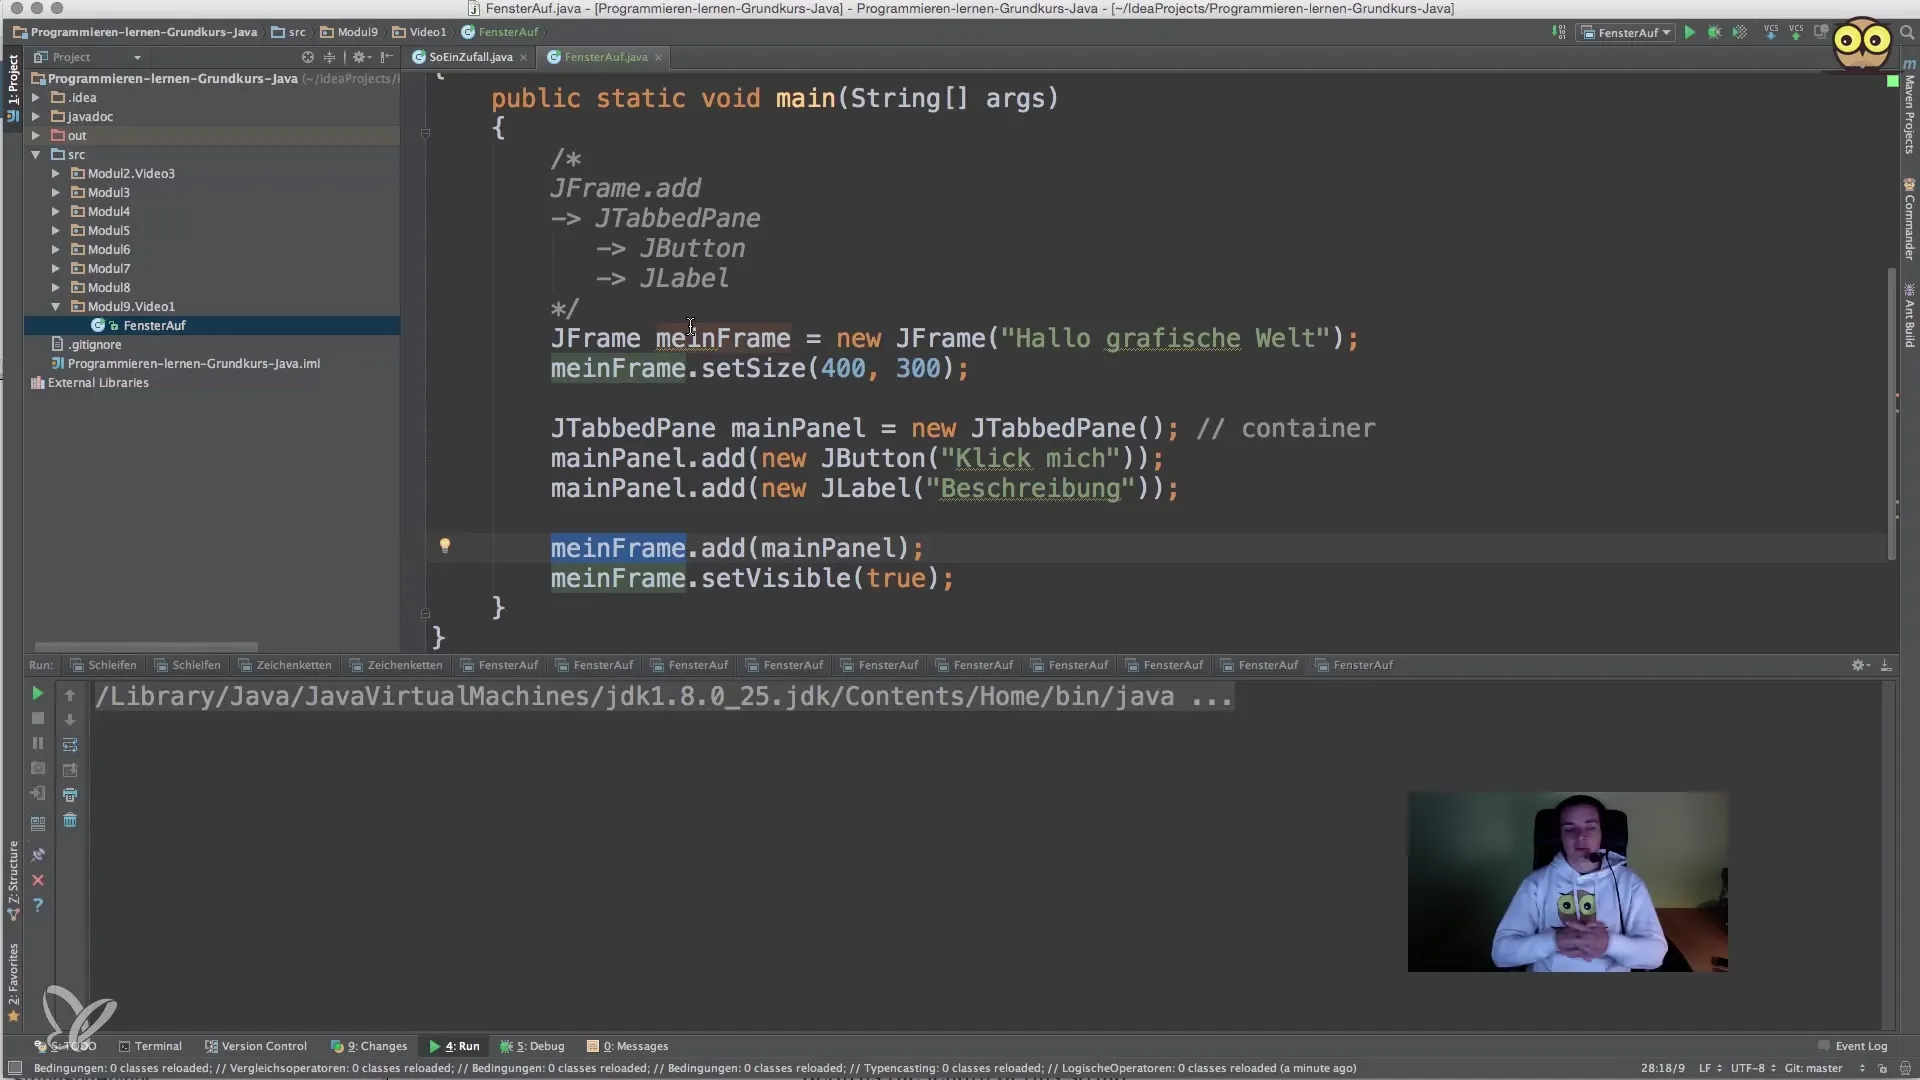Pause the program output
This screenshot has height=1080, width=1920.
point(37,743)
